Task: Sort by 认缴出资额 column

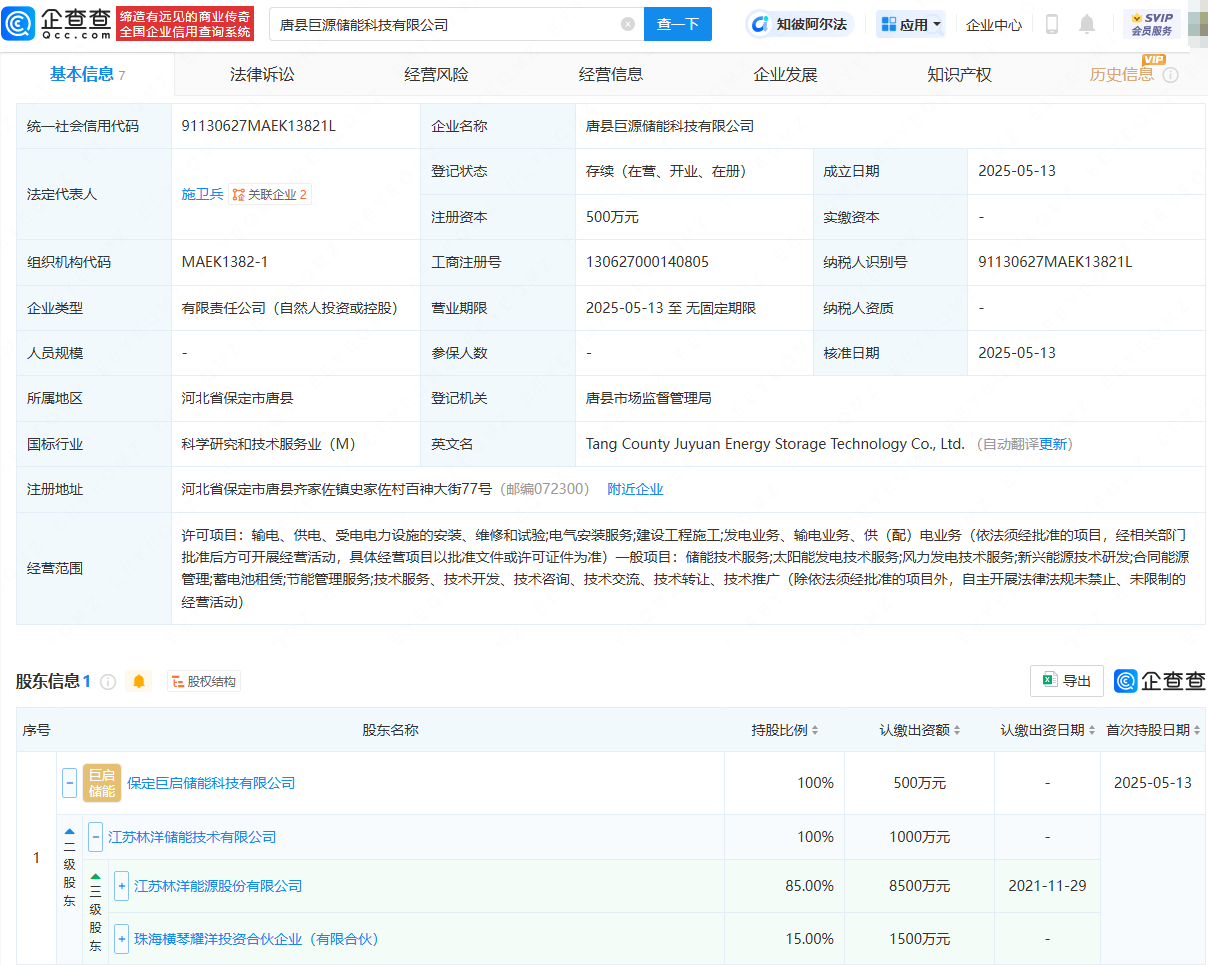Action: tap(918, 730)
